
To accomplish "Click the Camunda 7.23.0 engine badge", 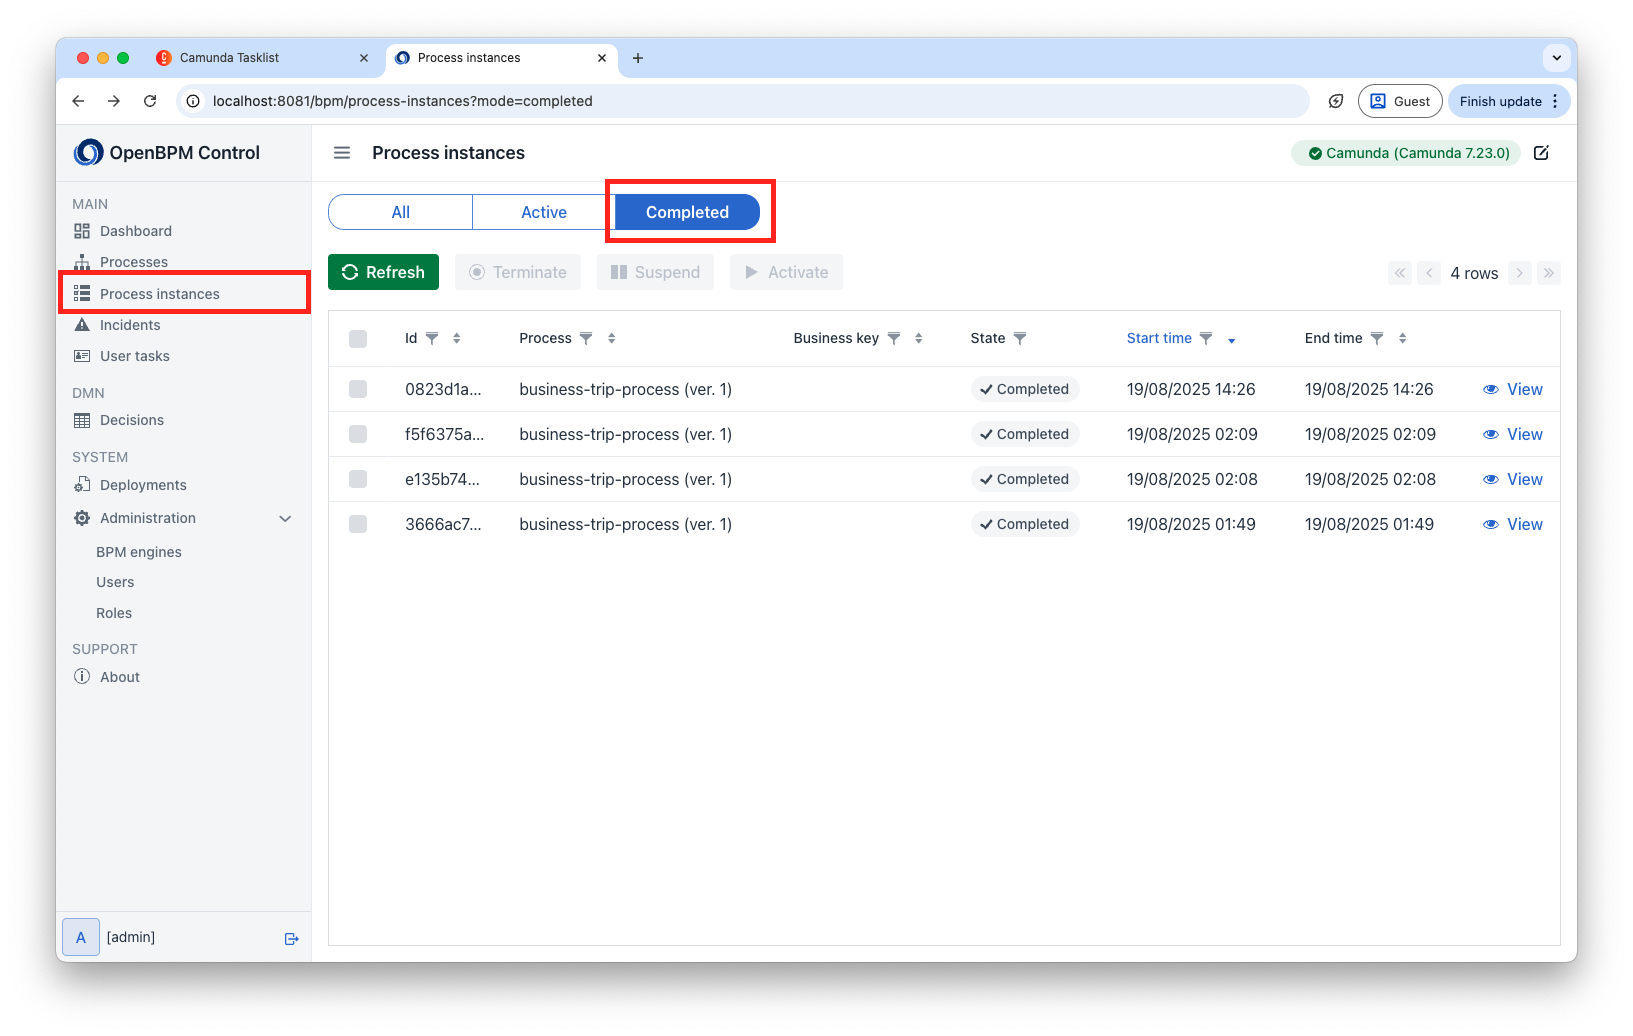I will 1407,153.
